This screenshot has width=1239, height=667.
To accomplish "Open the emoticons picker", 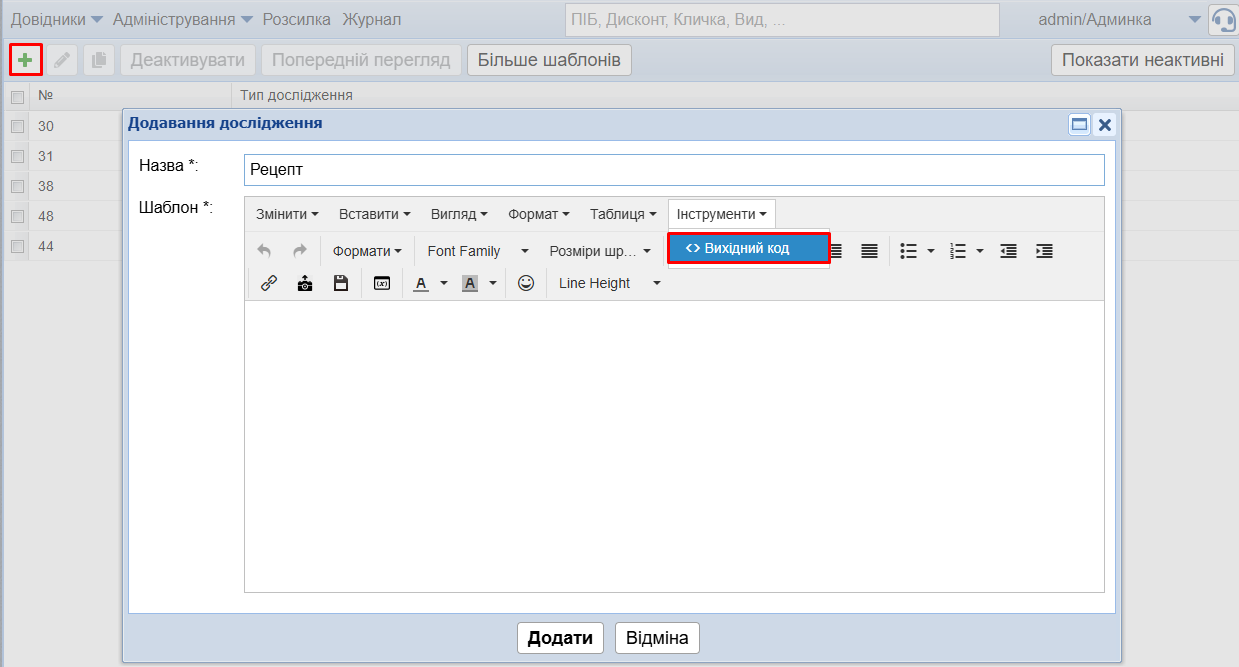I will [526, 283].
